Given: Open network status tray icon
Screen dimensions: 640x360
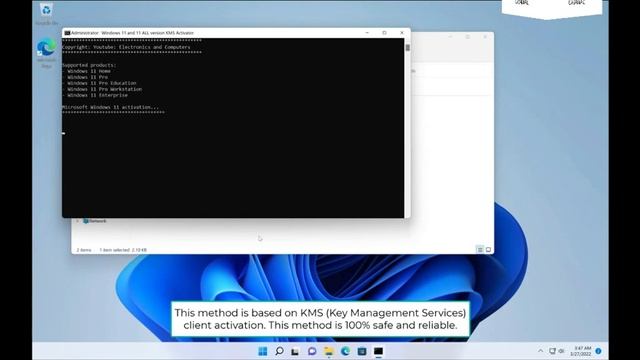Looking at the screenshot, I should [552, 351].
